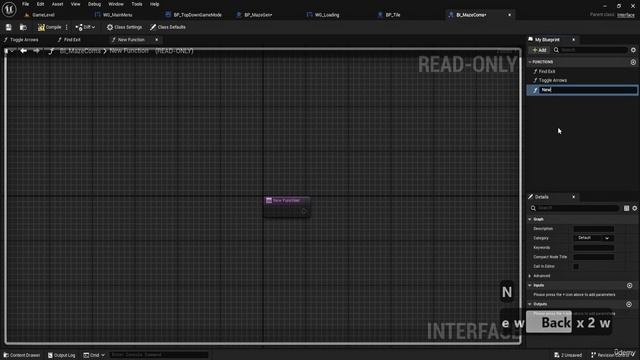Close the My Blueprint panel
This screenshot has height=360, width=640.
point(573,40)
